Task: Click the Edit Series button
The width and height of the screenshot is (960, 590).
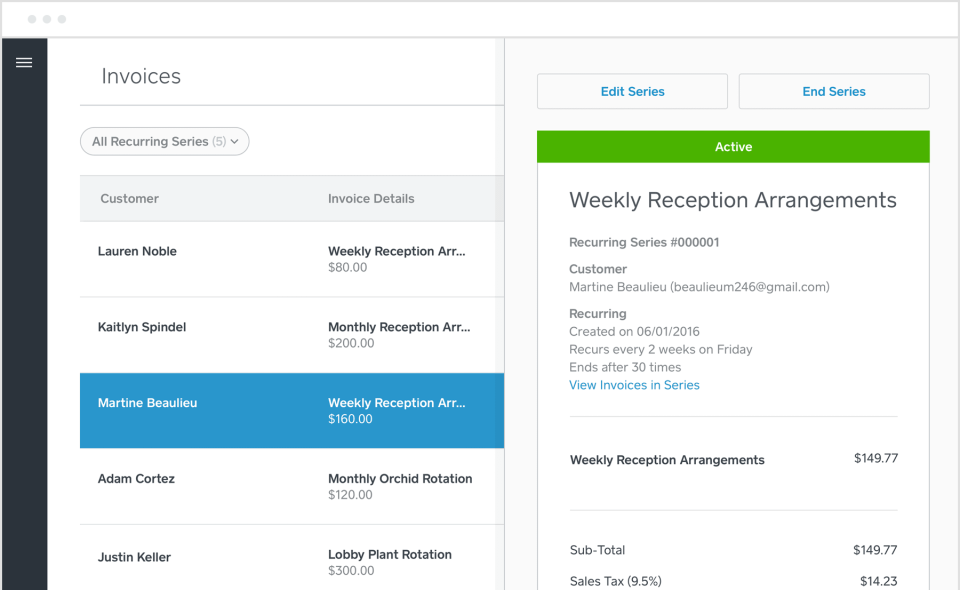Action: pyautogui.click(x=632, y=92)
